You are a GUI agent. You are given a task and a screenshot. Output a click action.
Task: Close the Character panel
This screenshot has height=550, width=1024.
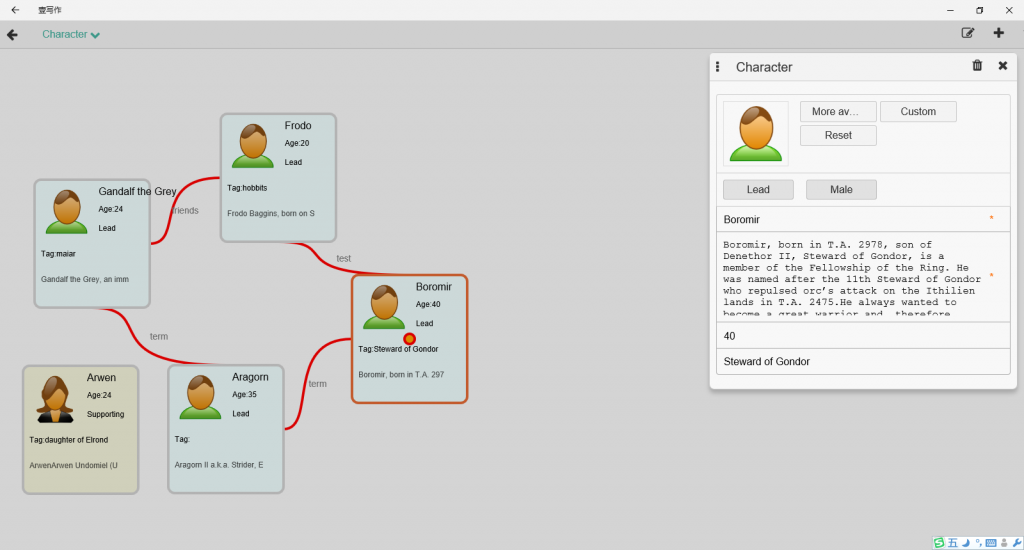click(1002, 65)
